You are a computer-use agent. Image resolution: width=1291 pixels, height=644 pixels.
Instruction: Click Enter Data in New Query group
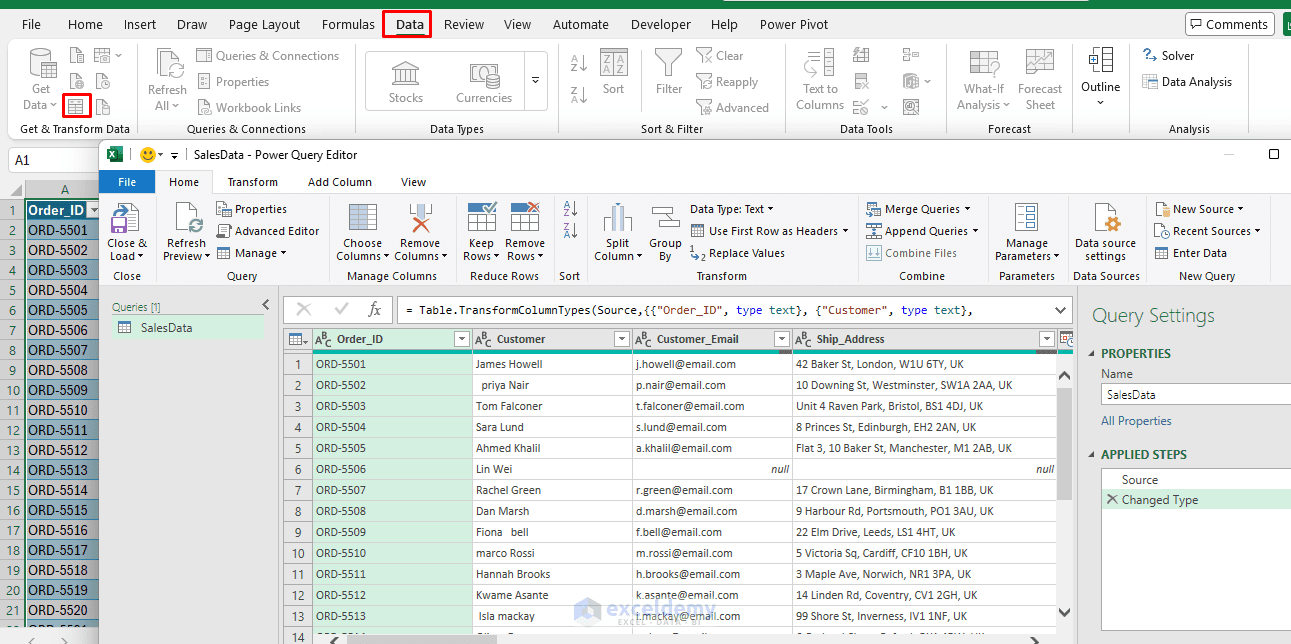pyautogui.click(x=1191, y=253)
